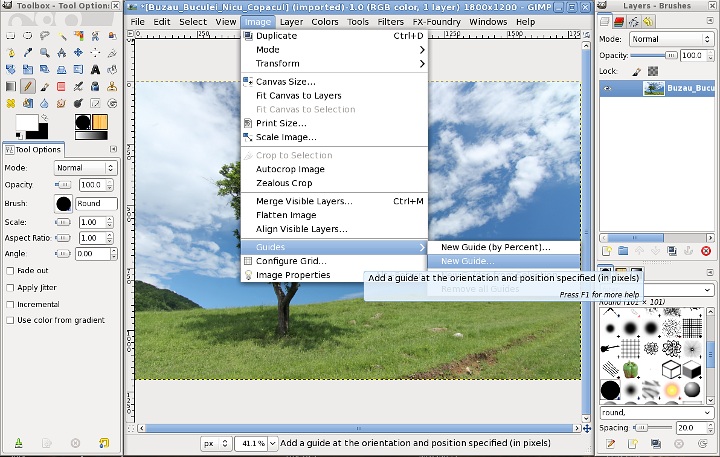Select the Smudge finger tool

[x=62, y=104]
